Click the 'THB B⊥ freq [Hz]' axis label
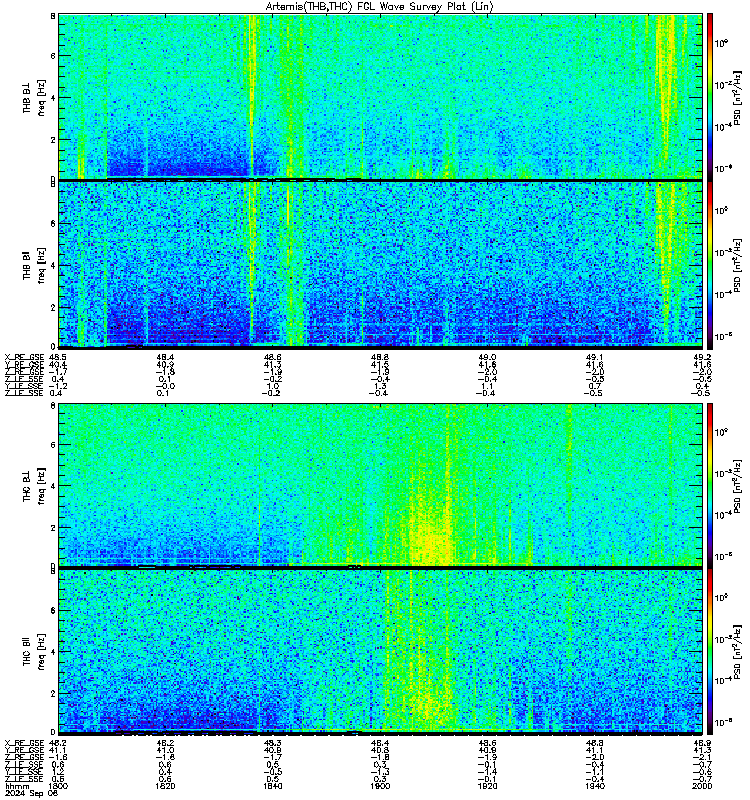 pyautogui.click(x=34, y=97)
